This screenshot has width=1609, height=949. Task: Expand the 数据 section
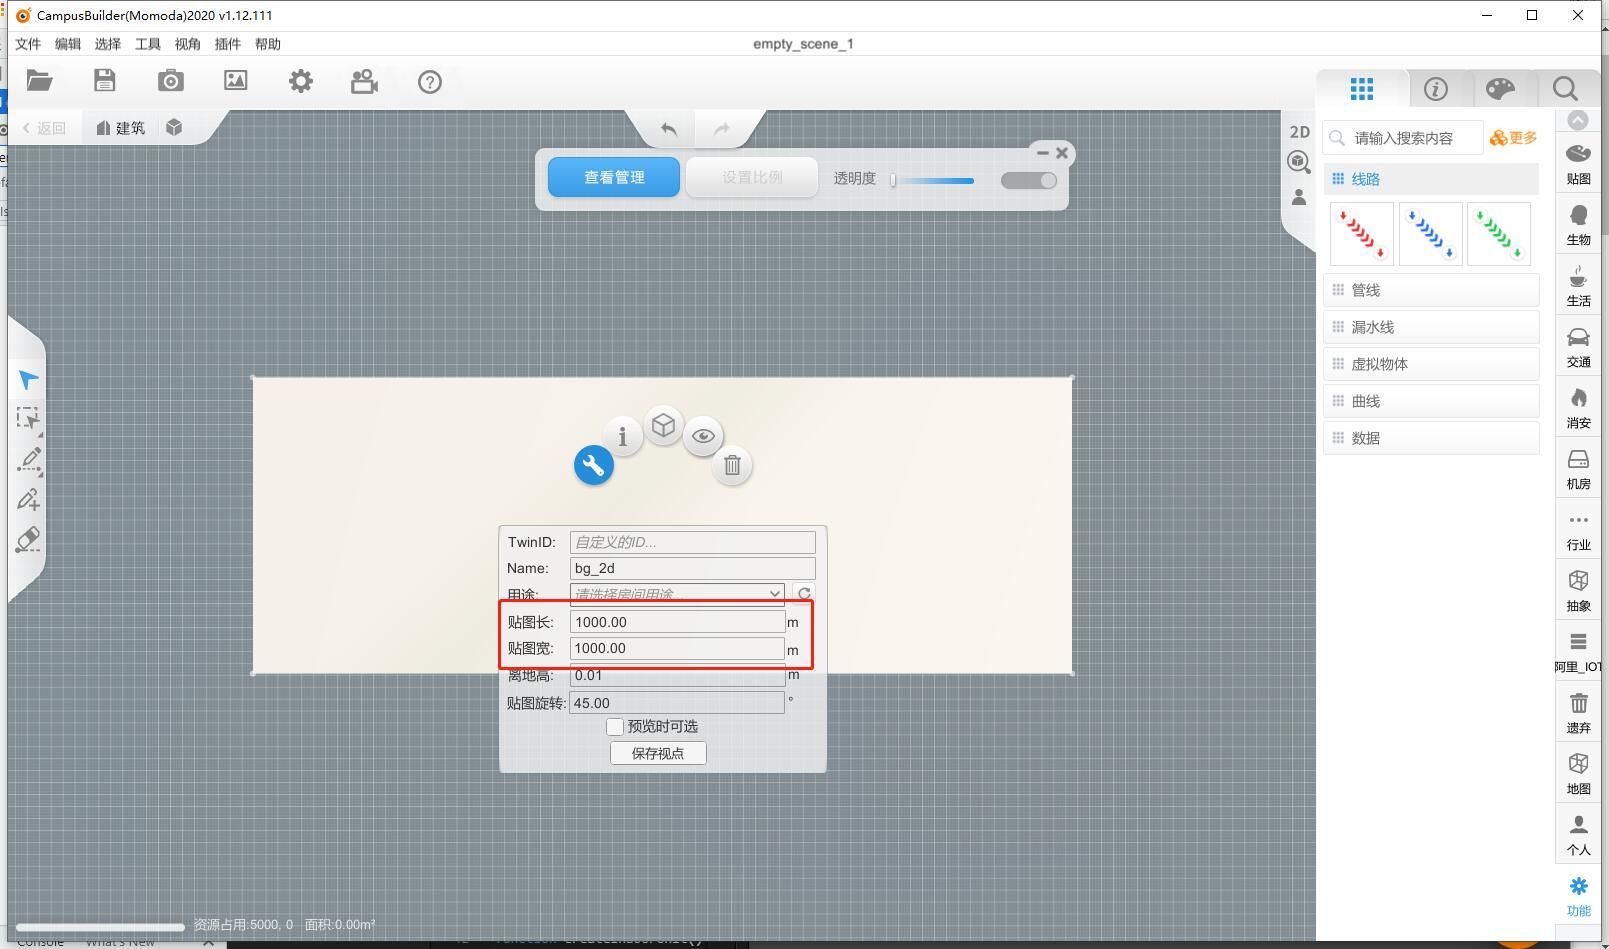(x=1431, y=438)
